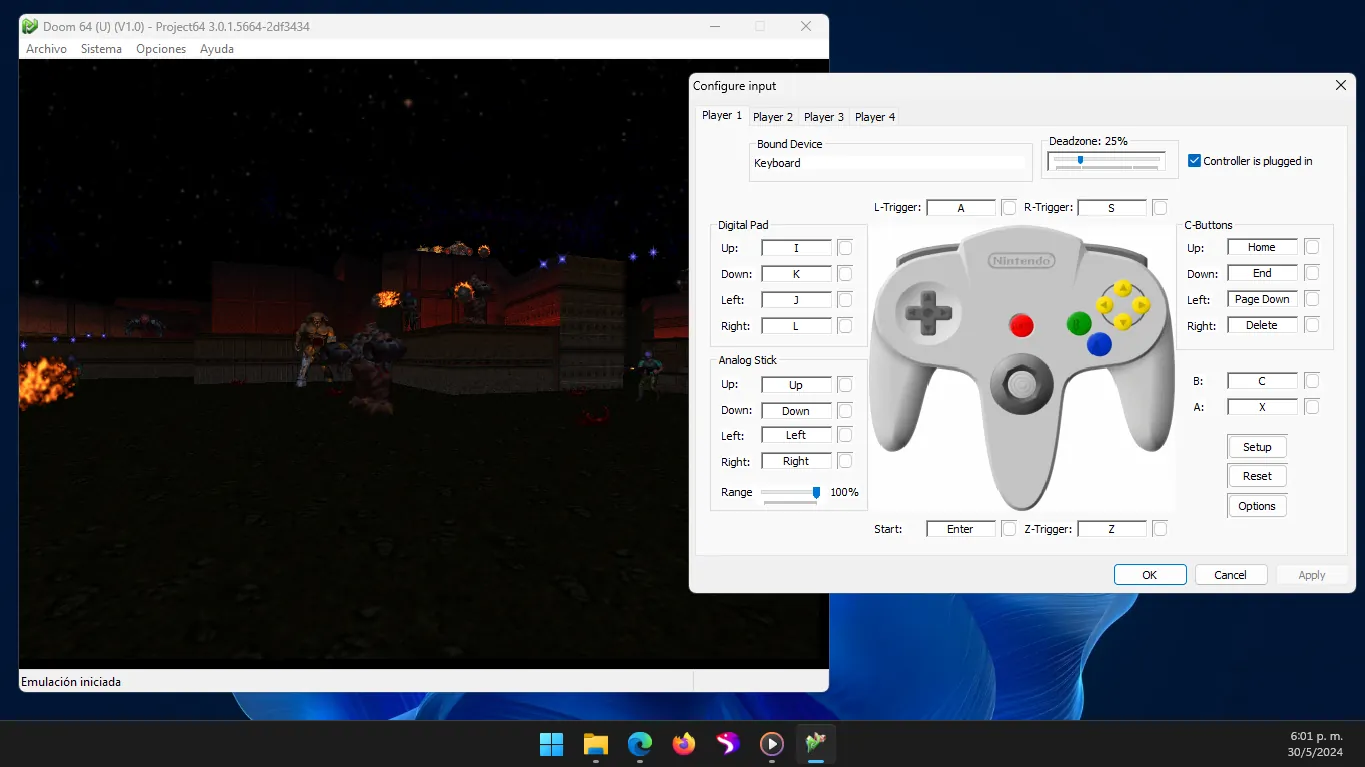Image resolution: width=1365 pixels, height=767 pixels.
Task: Click the Z-Trigger binding field showing Z
Action: tap(1112, 529)
